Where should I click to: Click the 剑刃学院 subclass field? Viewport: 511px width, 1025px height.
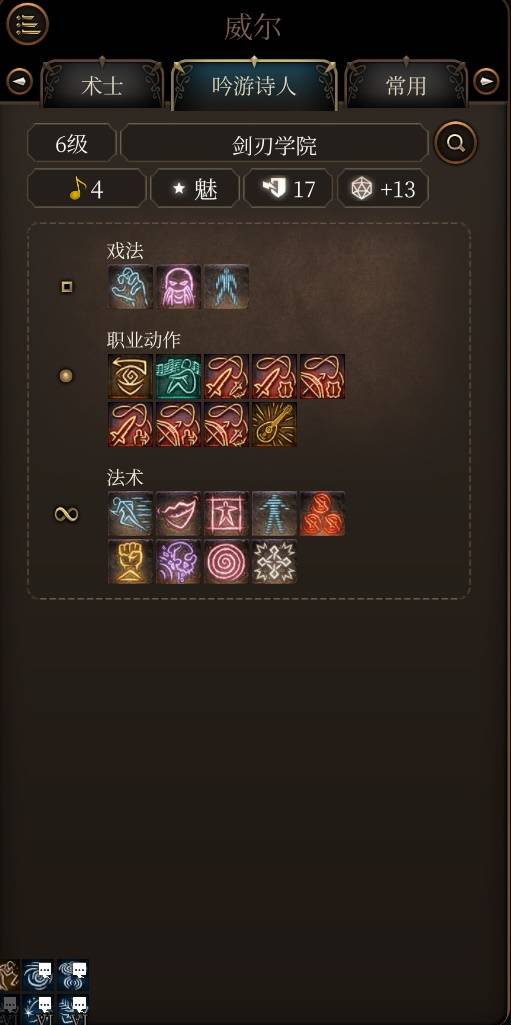[x=274, y=143]
